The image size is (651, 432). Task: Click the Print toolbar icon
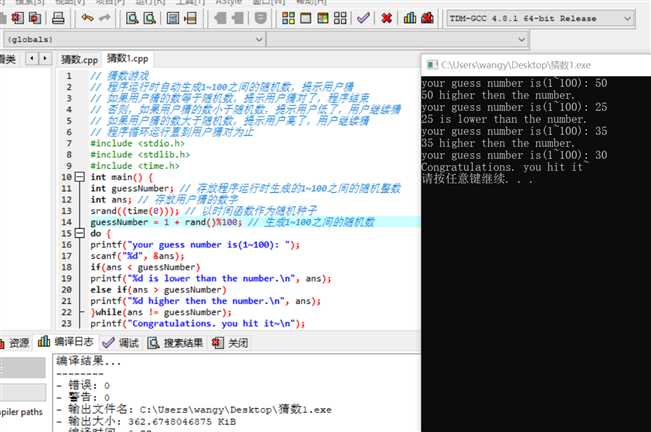58,18
